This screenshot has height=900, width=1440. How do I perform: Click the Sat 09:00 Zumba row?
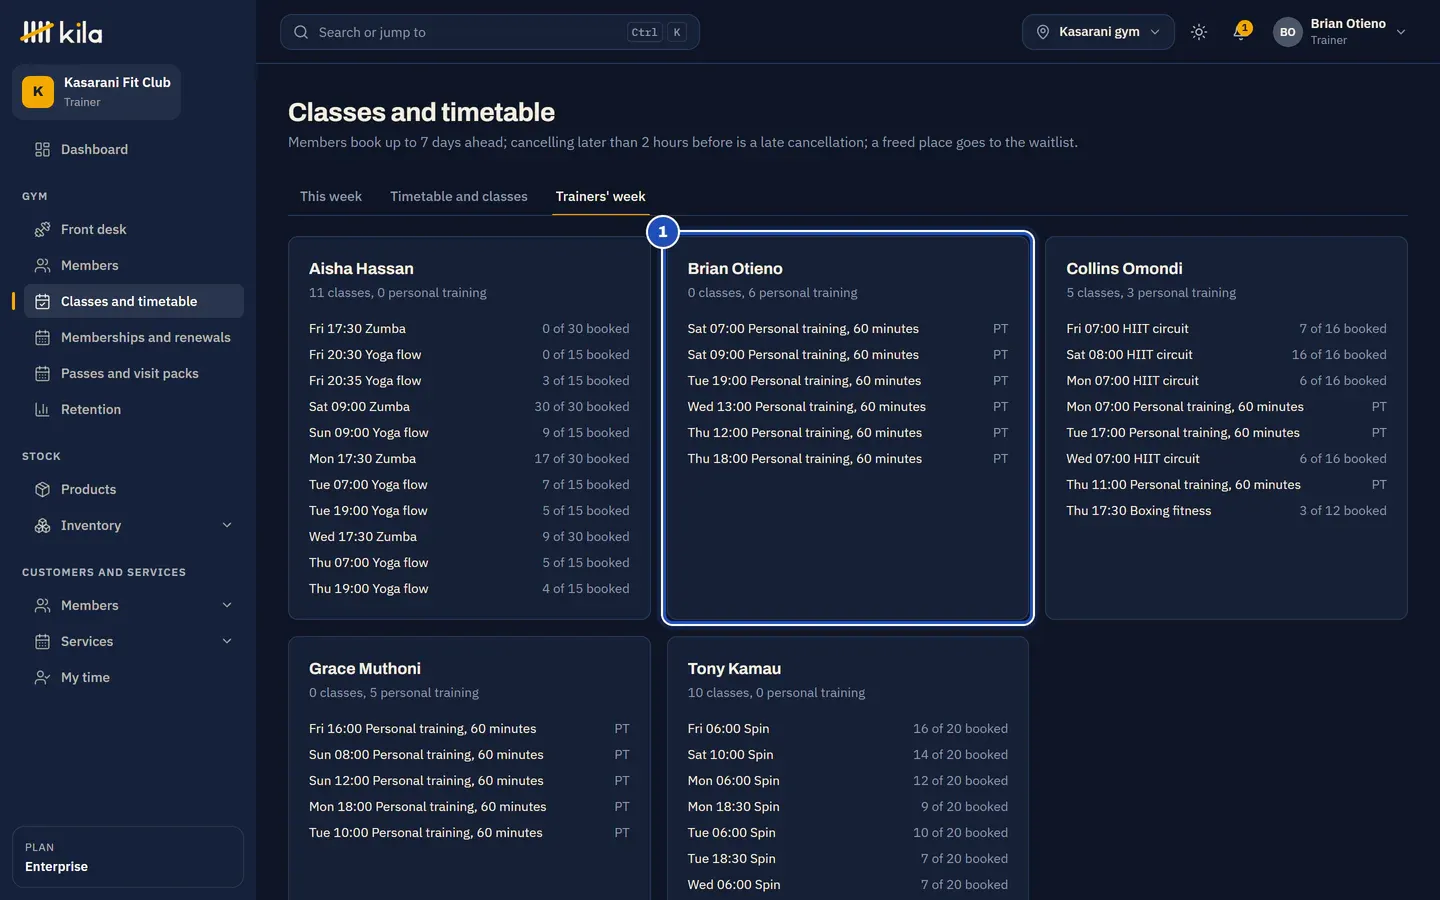[x=469, y=406]
